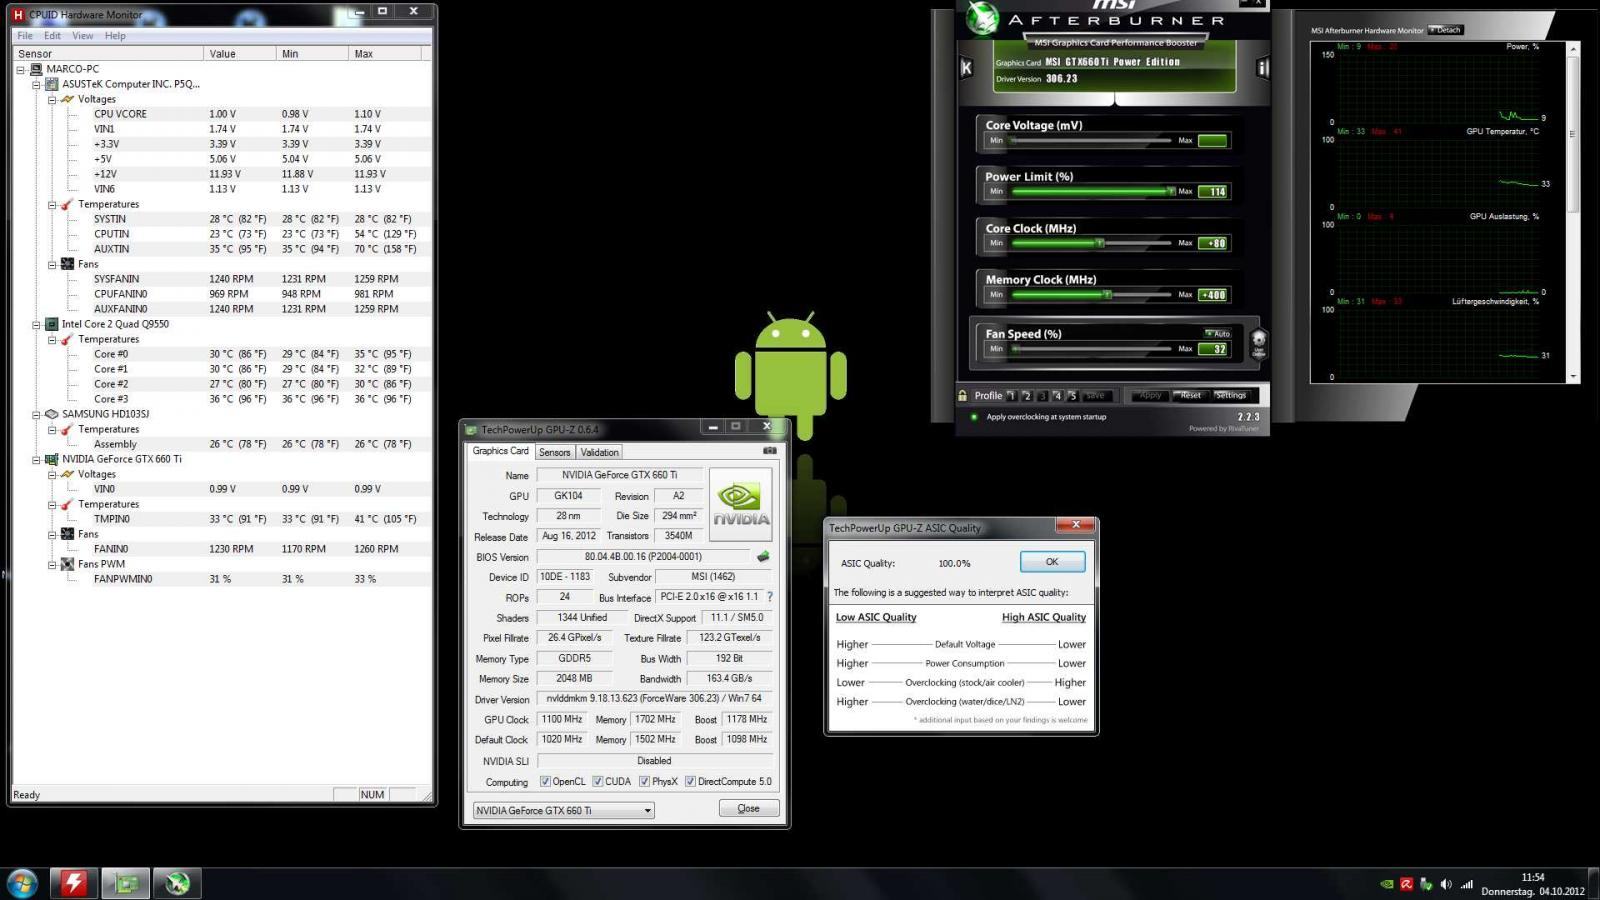Click the Core Clock +80 value field

1213,243
